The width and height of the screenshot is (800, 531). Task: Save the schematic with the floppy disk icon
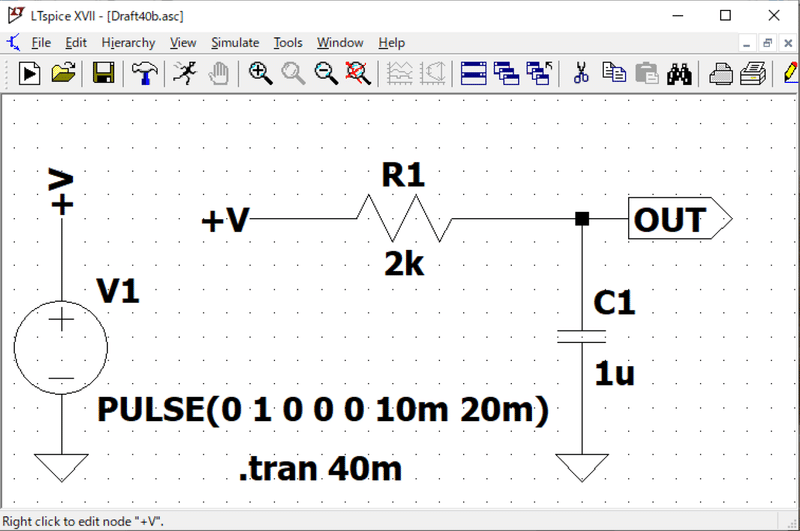point(103,74)
